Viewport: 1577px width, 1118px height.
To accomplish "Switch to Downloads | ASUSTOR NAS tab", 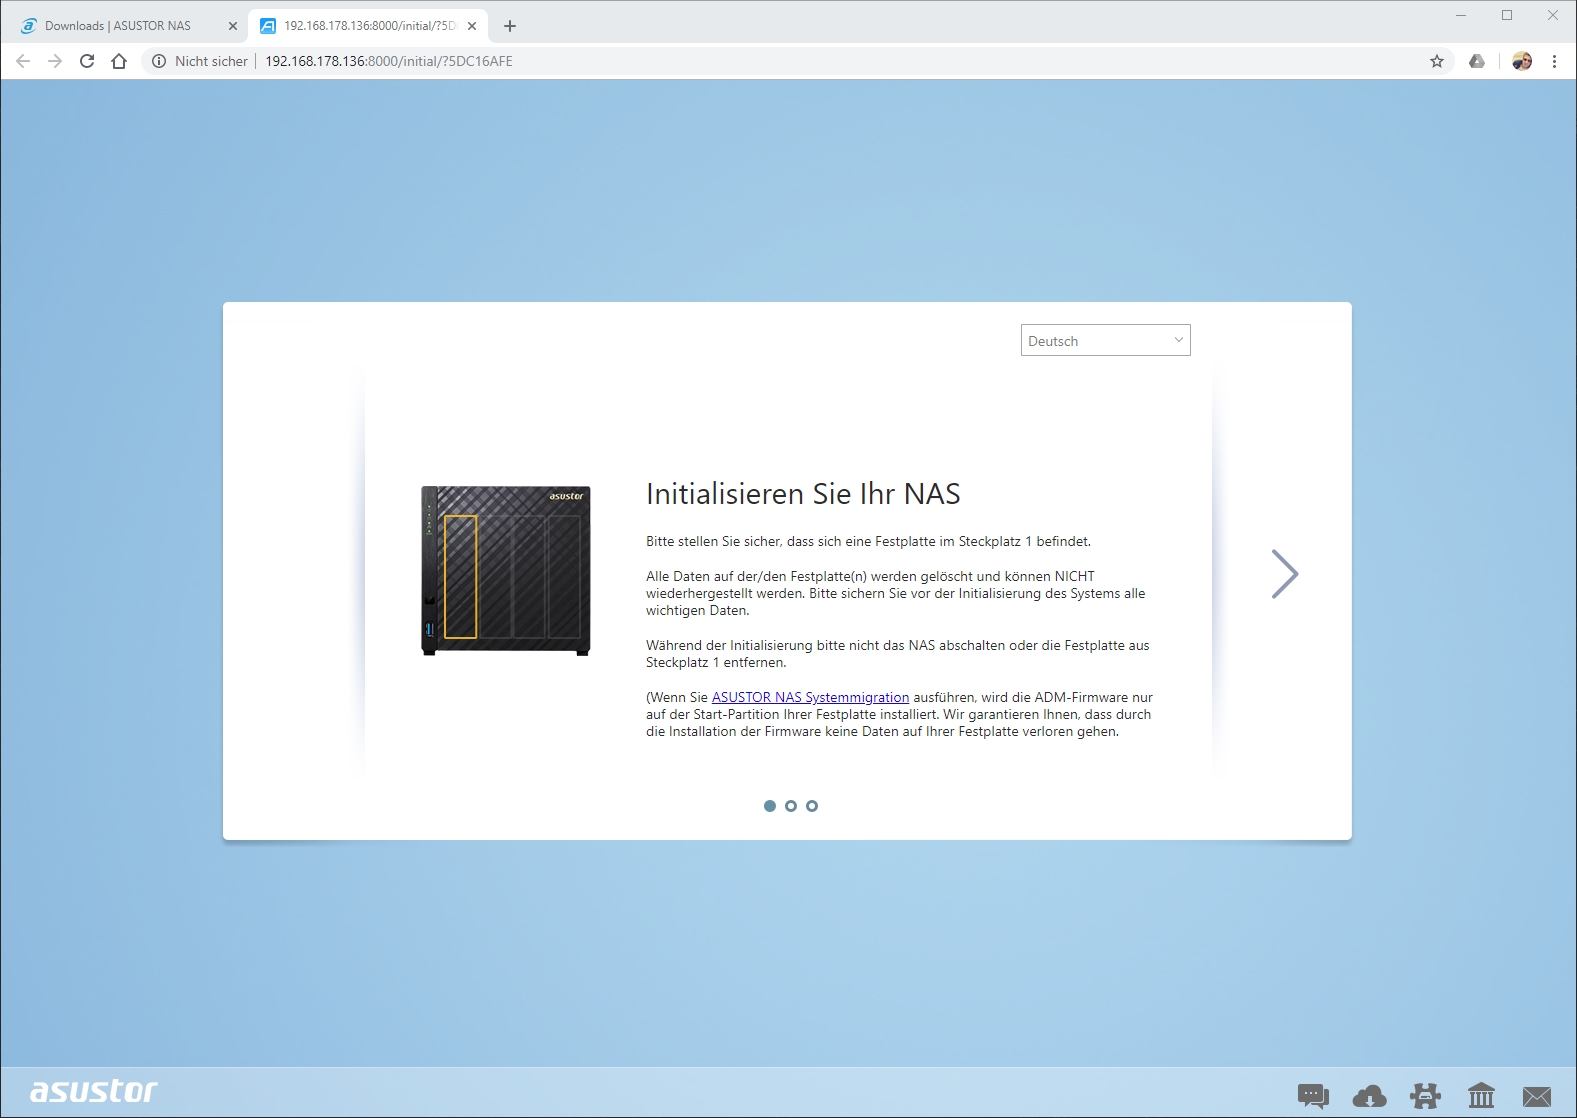I will 117,26.
